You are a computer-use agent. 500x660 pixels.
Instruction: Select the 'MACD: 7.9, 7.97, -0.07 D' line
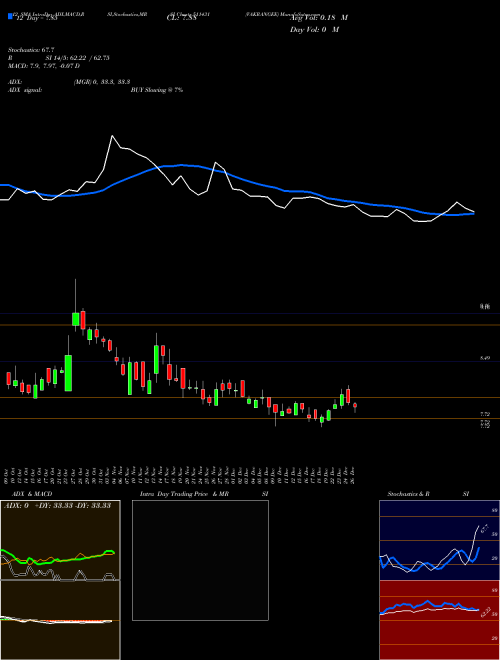point(44,66)
